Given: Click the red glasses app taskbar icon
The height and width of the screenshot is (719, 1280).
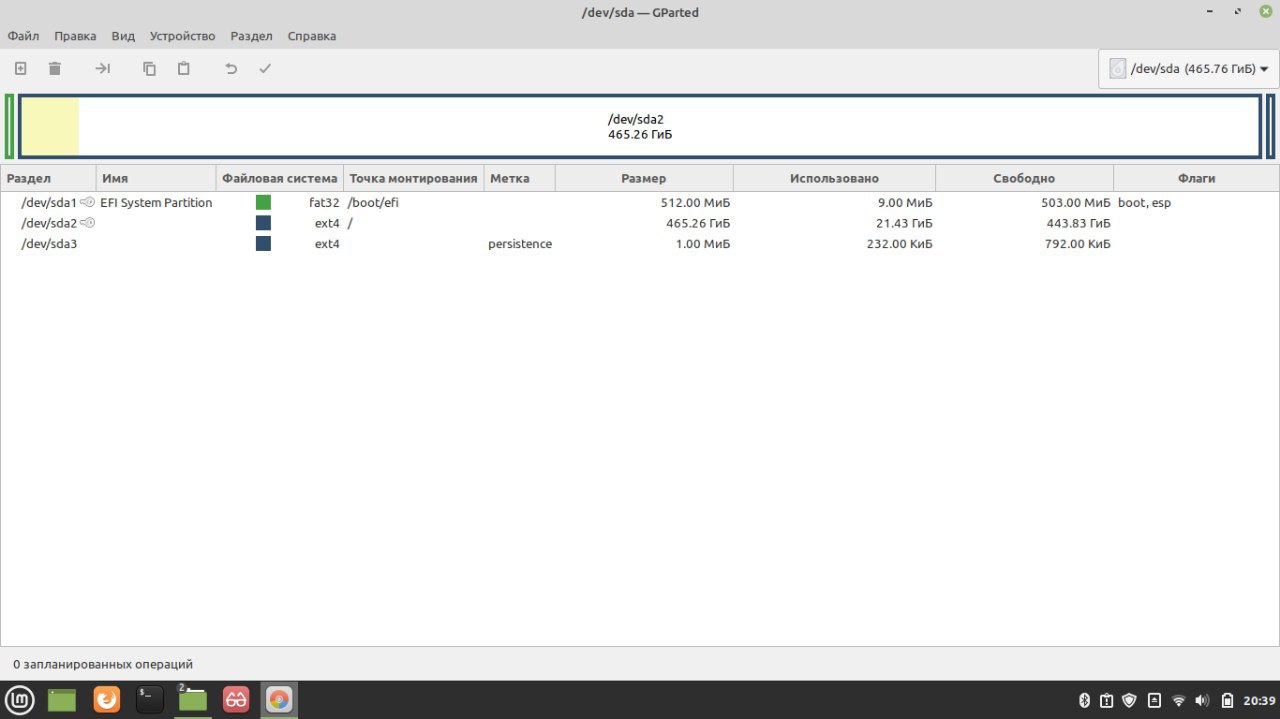Looking at the screenshot, I should [x=236, y=699].
